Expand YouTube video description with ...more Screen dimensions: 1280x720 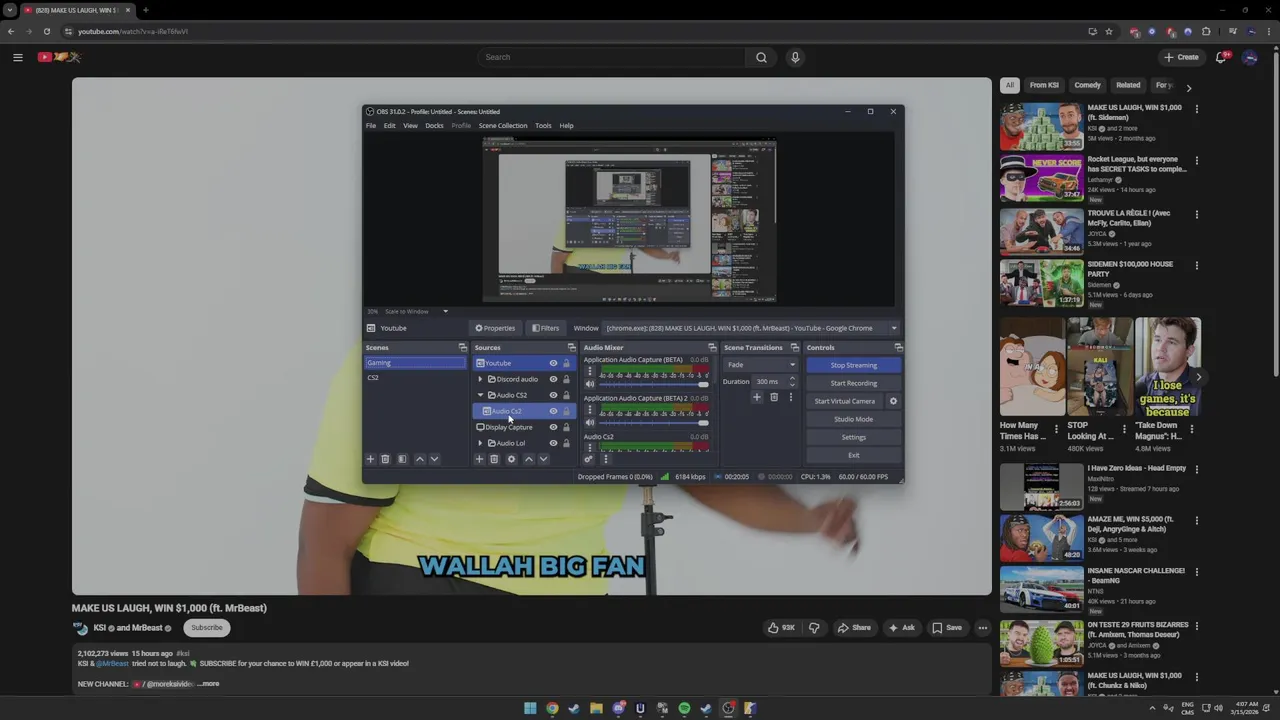pyautogui.click(x=208, y=684)
